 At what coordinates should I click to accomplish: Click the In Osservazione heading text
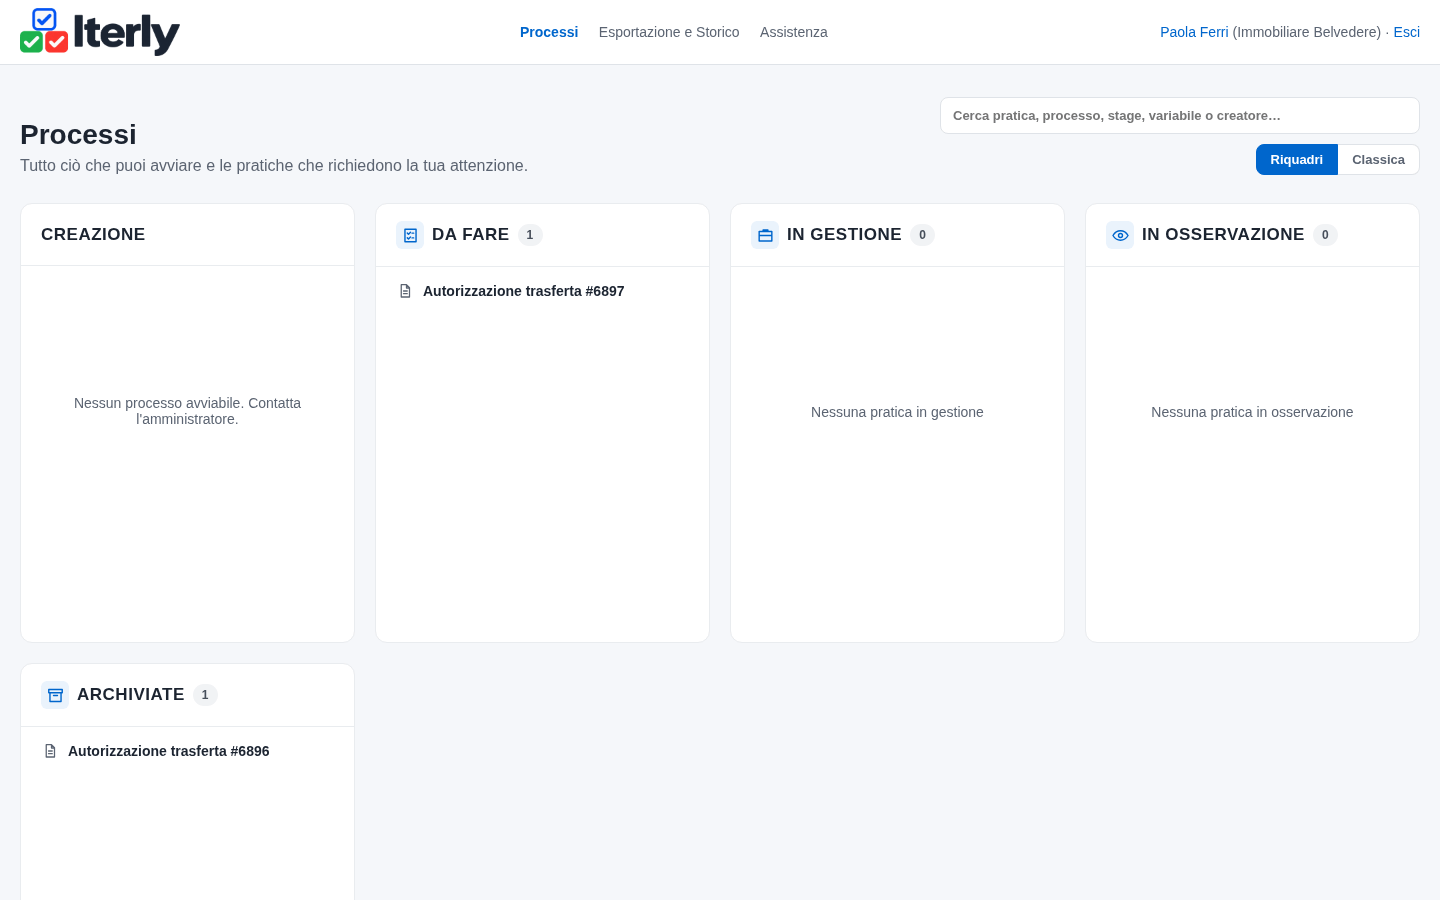click(1223, 234)
